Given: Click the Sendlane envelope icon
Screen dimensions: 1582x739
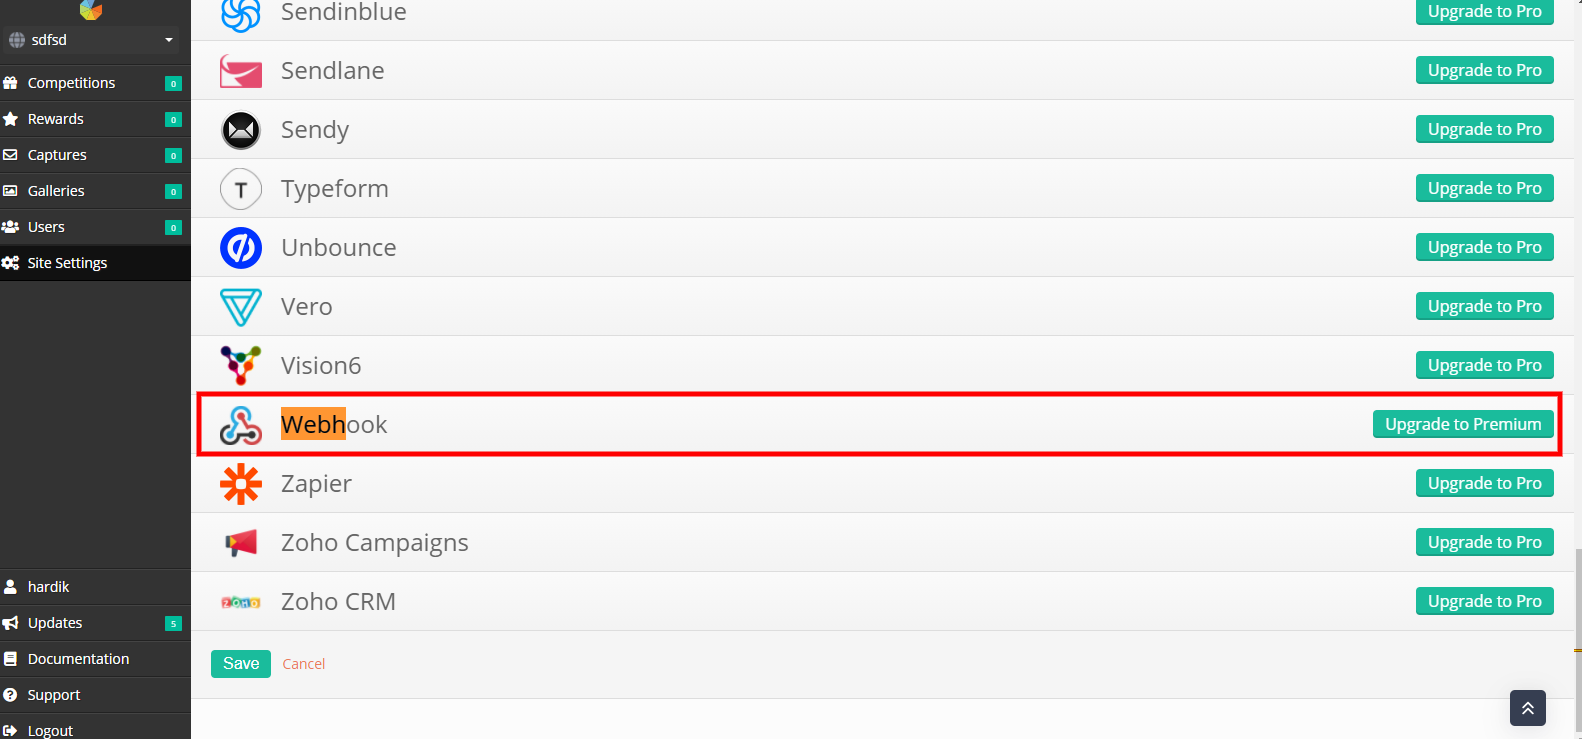Looking at the screenshot, I should pos(241,71).
